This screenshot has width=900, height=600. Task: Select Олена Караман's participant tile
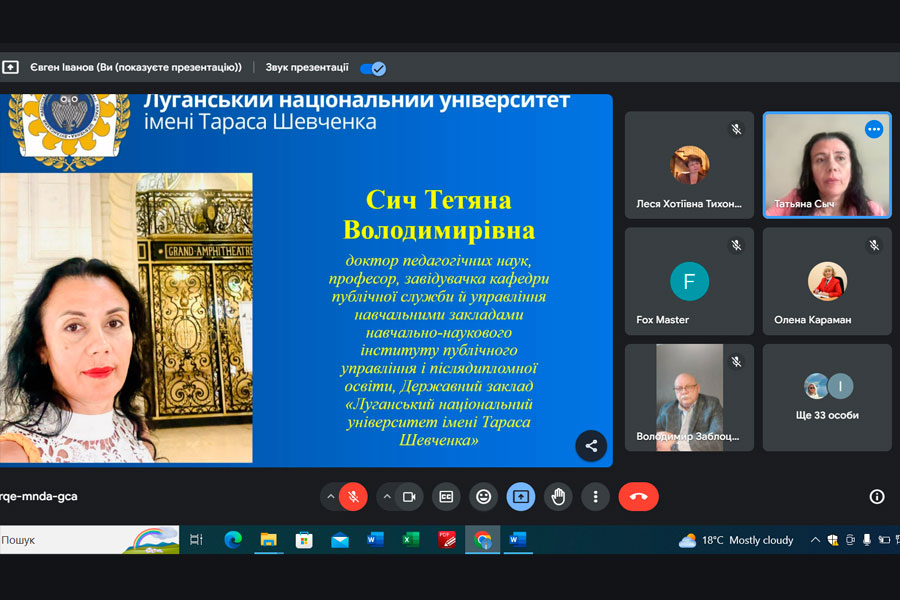(x=827, y=281)
